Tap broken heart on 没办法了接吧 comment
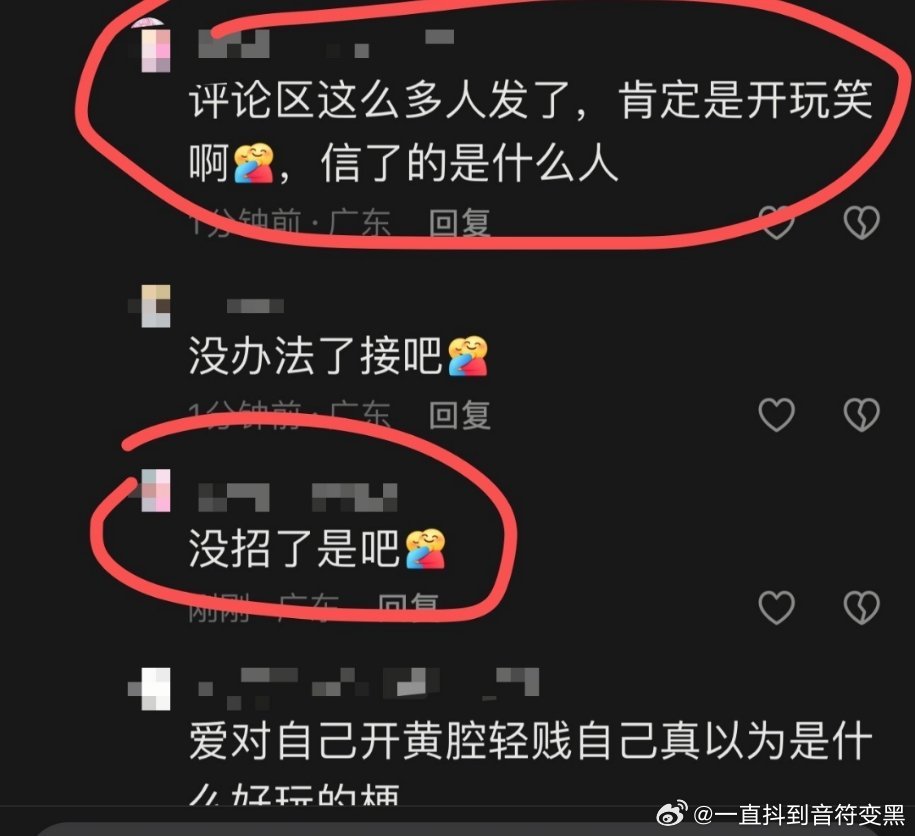 point(861,415)
